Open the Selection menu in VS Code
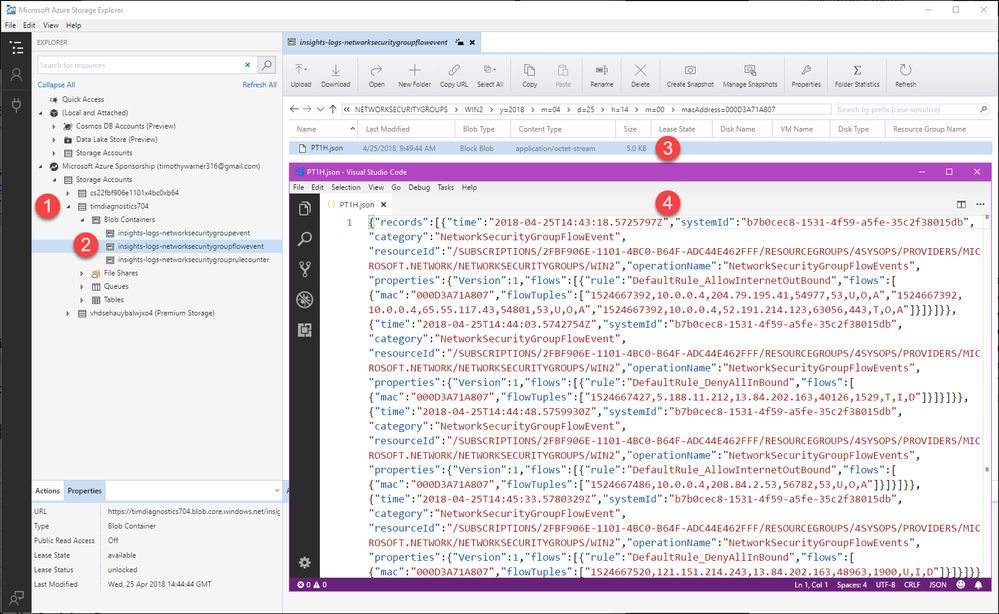The width and height of the screenshot is (999, 614). click(346, 187)
